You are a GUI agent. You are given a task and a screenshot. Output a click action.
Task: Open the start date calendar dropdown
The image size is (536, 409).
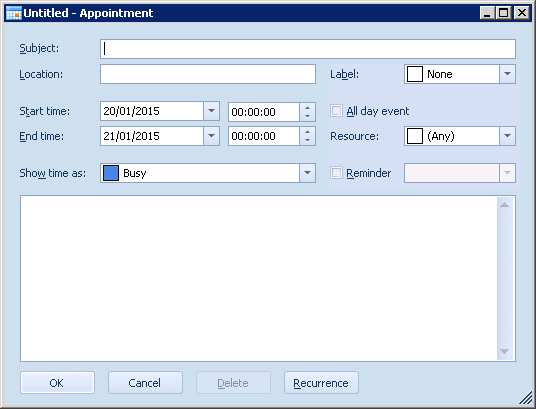click(212, 111)
